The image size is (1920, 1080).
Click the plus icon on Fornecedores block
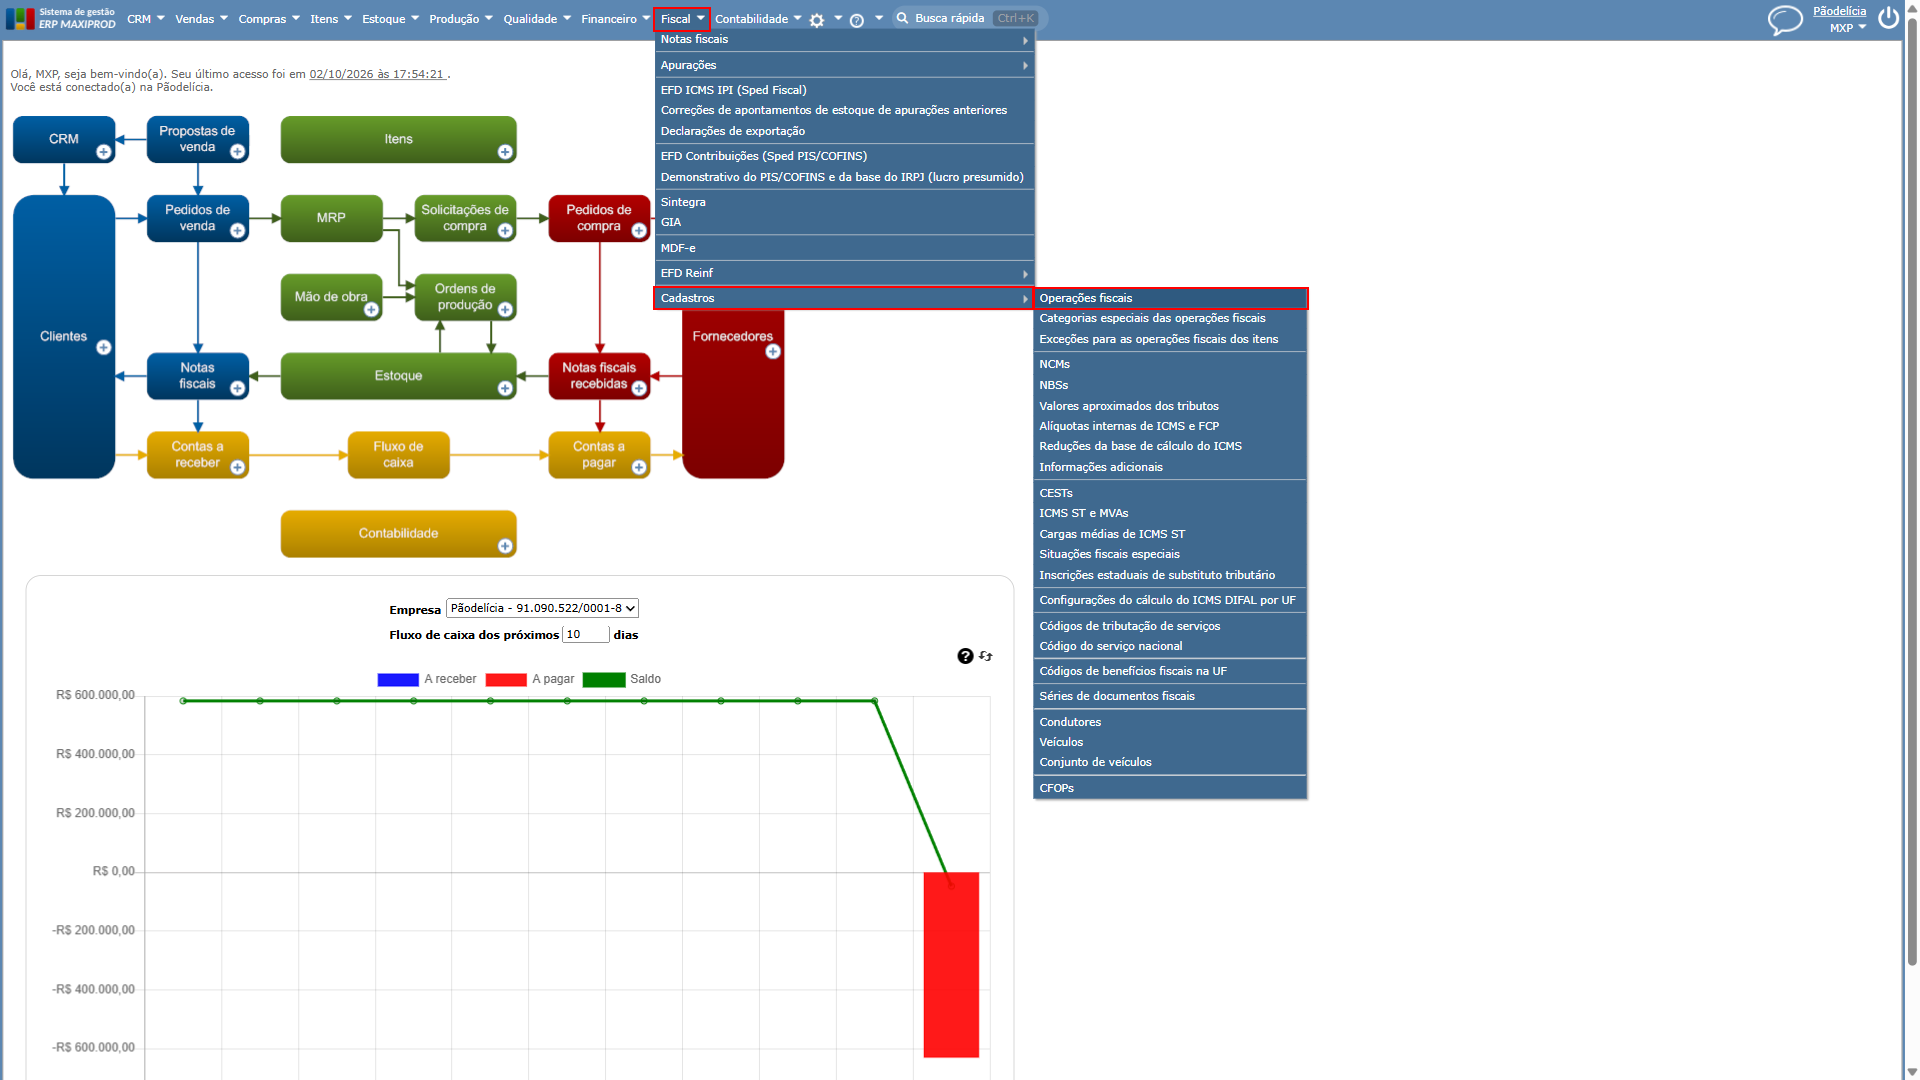773,352
